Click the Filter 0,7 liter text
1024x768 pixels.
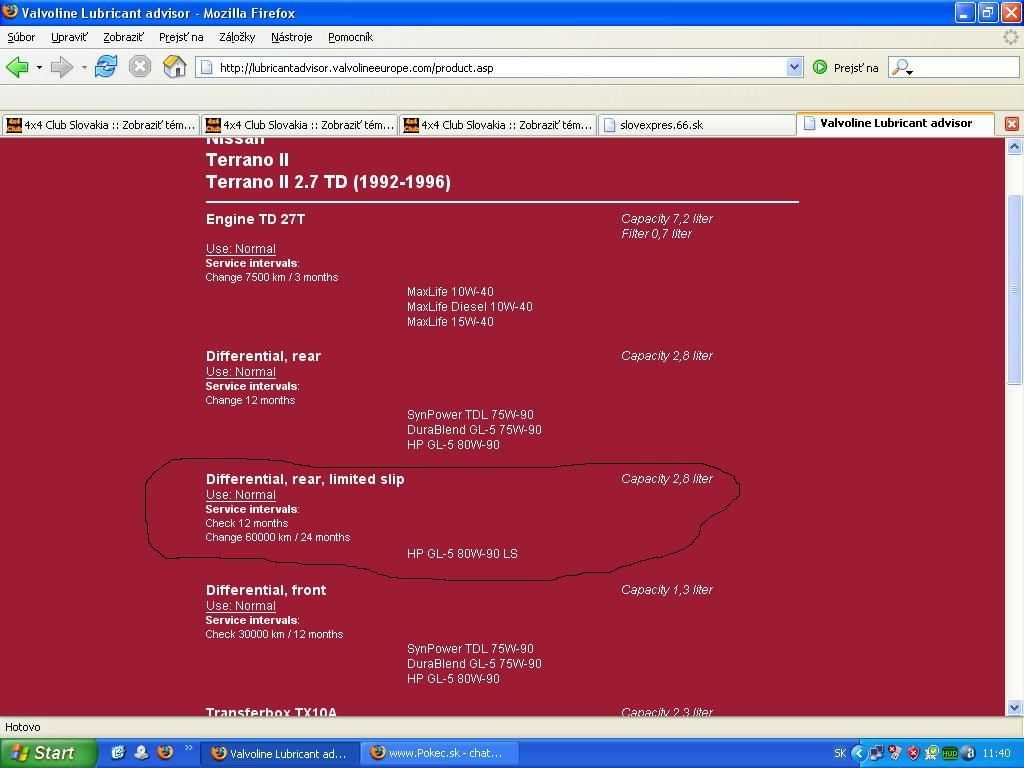pos(656,234)
